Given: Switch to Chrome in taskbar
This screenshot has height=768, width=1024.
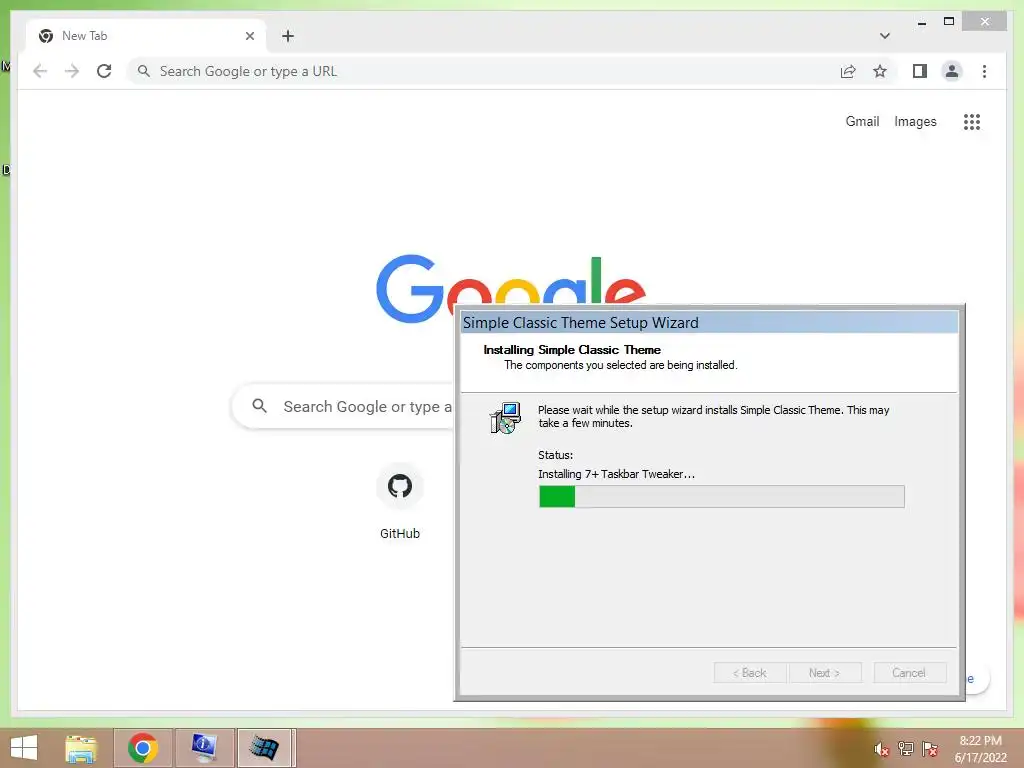Looking at the screenshot, I should pos(143,748).
